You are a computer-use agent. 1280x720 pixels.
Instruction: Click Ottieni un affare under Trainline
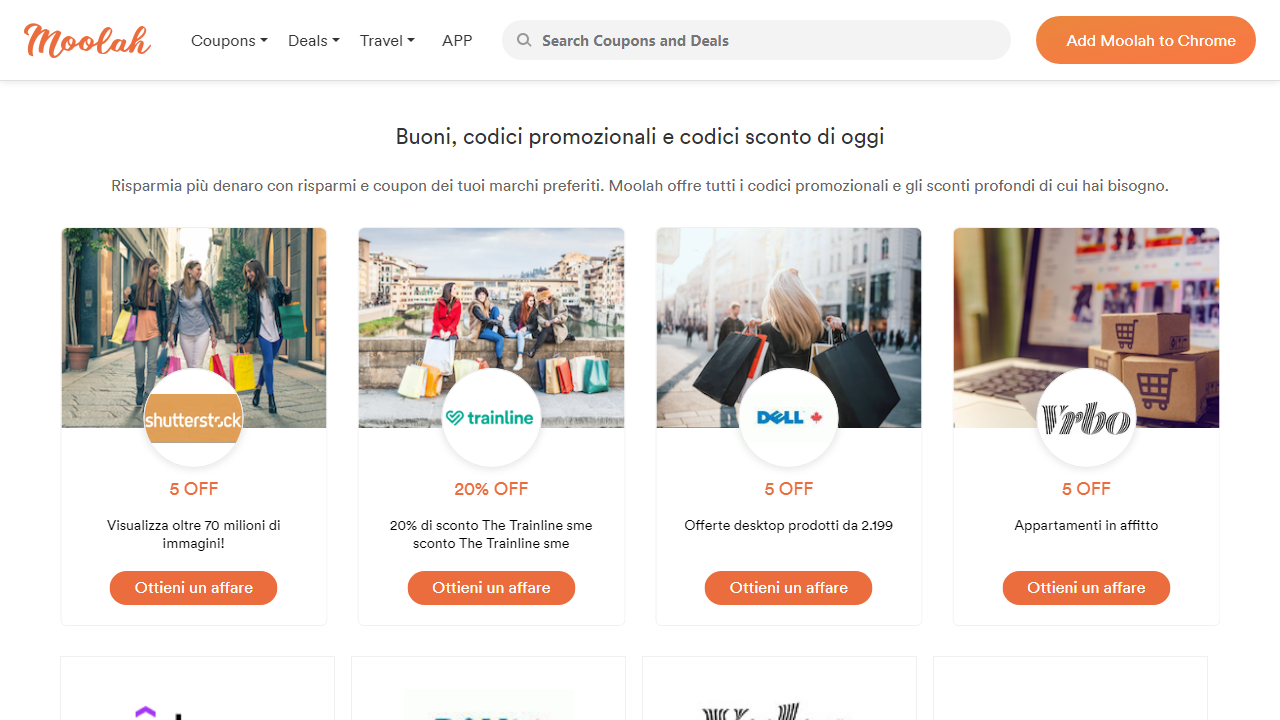click(x=491, y=588)
